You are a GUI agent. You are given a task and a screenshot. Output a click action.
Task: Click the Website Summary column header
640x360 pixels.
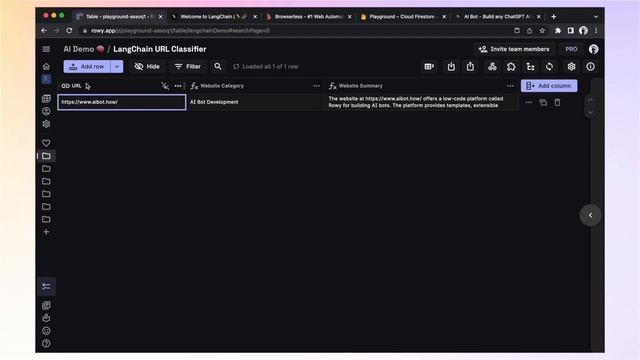pos(422,86)
